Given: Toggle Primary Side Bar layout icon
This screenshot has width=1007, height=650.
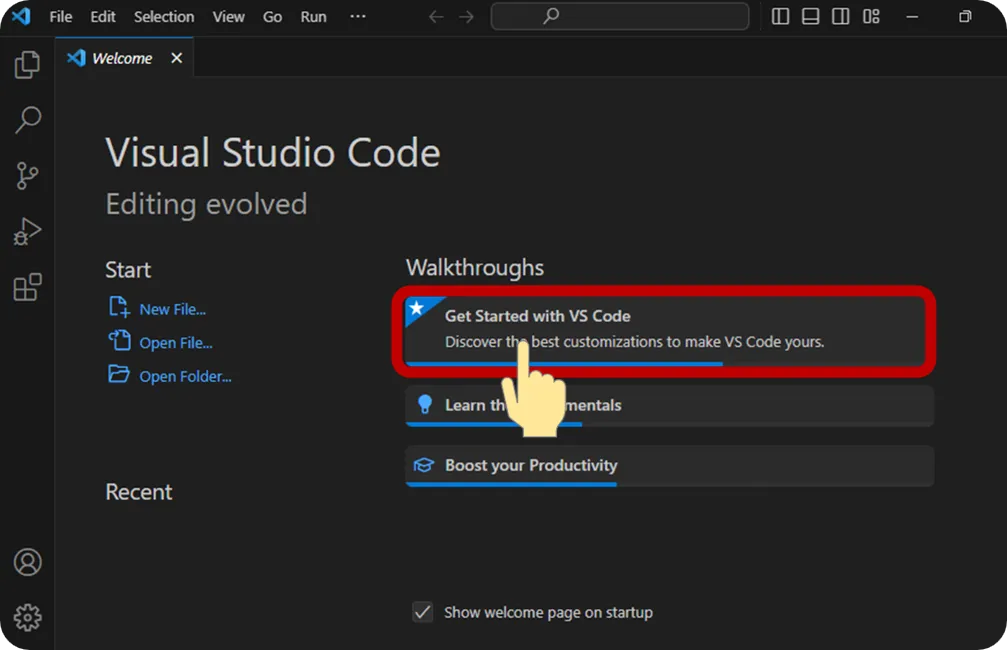Looking at the screenshot, I should [781, 17].
